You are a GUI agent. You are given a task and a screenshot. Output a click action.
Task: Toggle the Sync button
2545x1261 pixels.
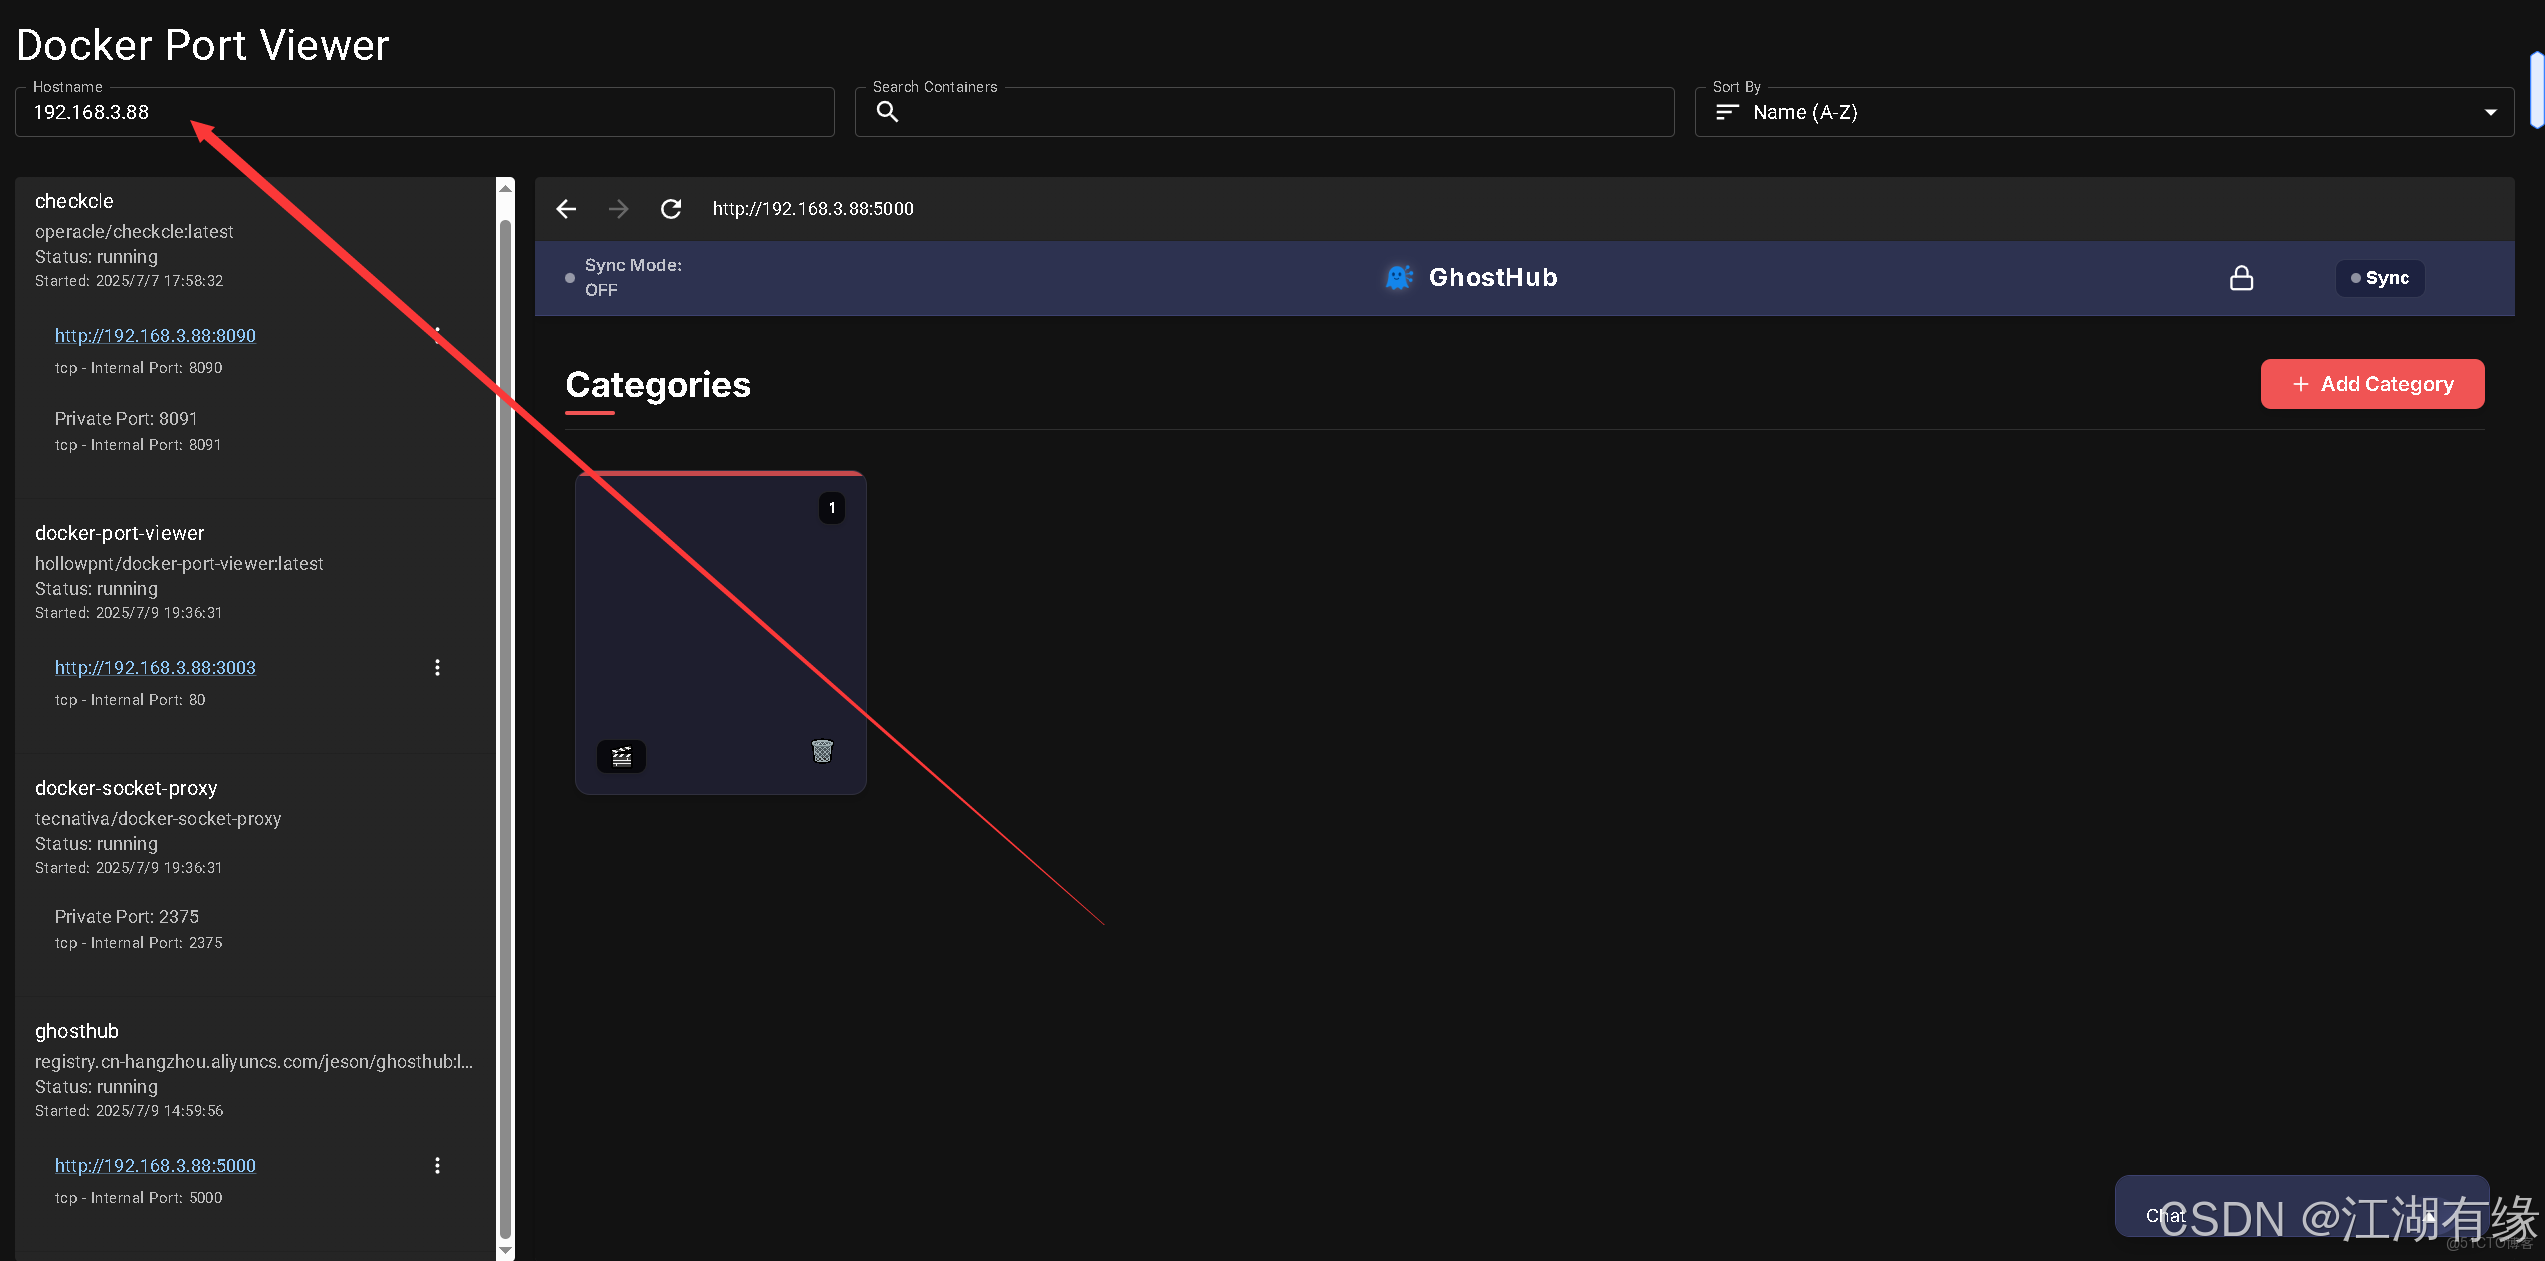point(2379,278)
